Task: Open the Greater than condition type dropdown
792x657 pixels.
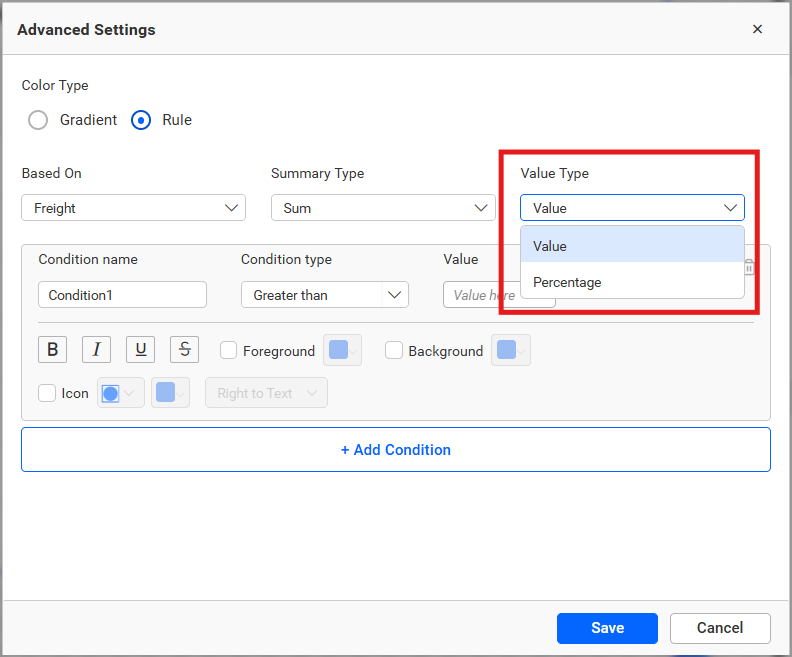Action: point(324,295)
